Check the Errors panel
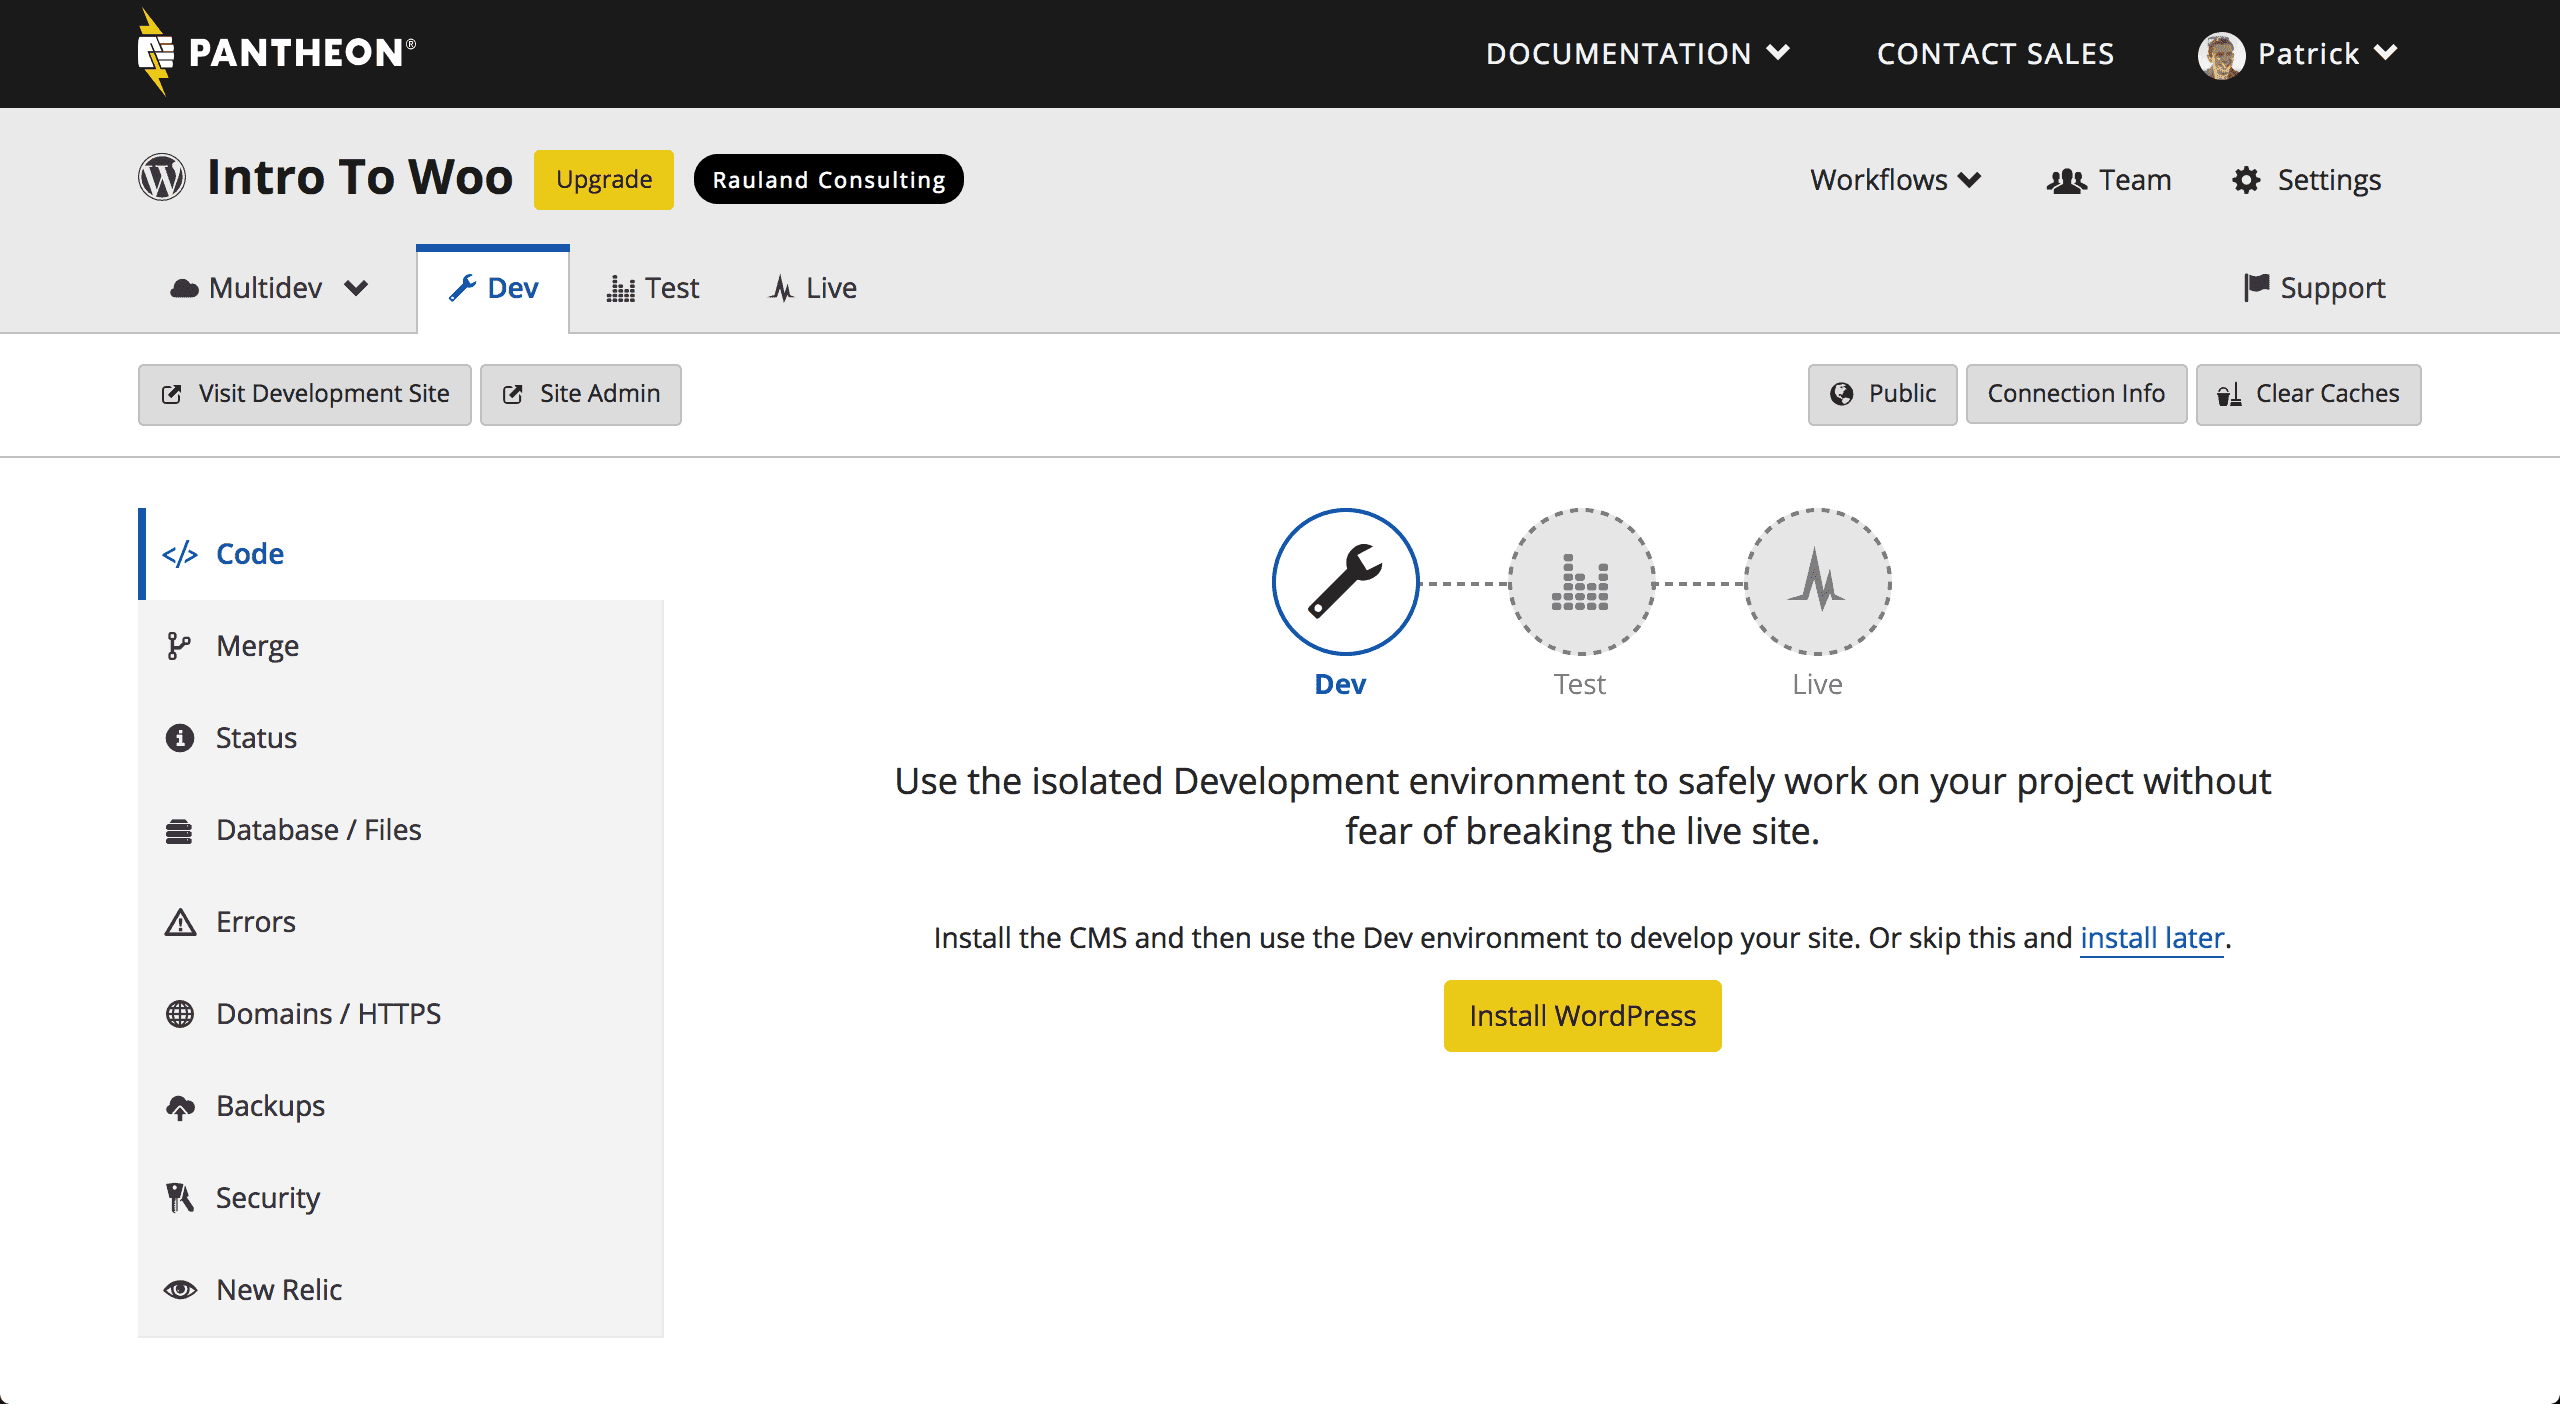Image resolution: width=2560 pixels, height=1404 pixels. click(254, 921)
